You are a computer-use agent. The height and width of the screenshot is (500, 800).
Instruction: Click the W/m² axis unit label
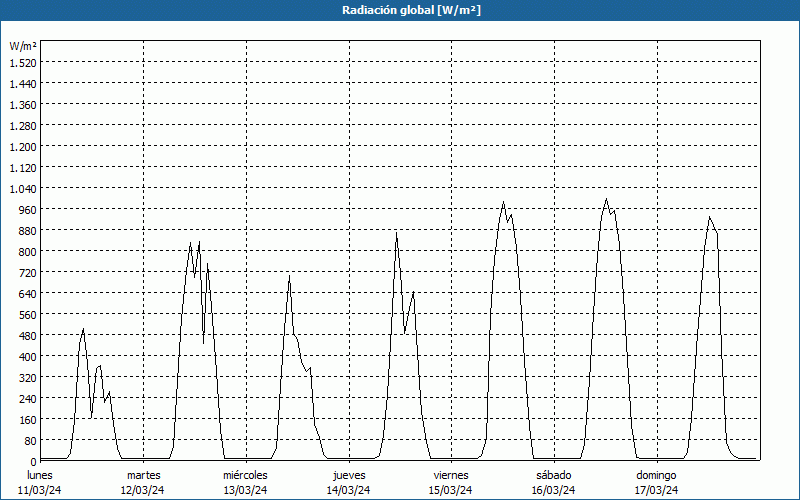tap(23, 46)
